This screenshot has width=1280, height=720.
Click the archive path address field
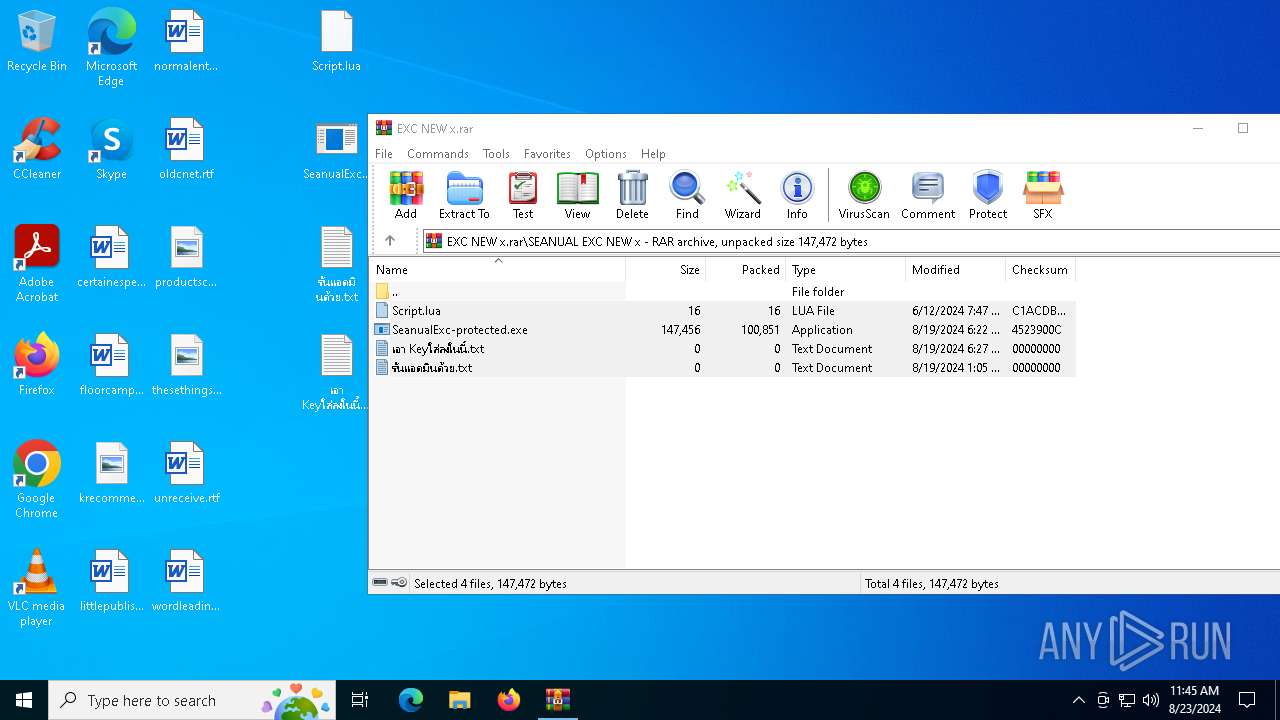click(851, 241)
